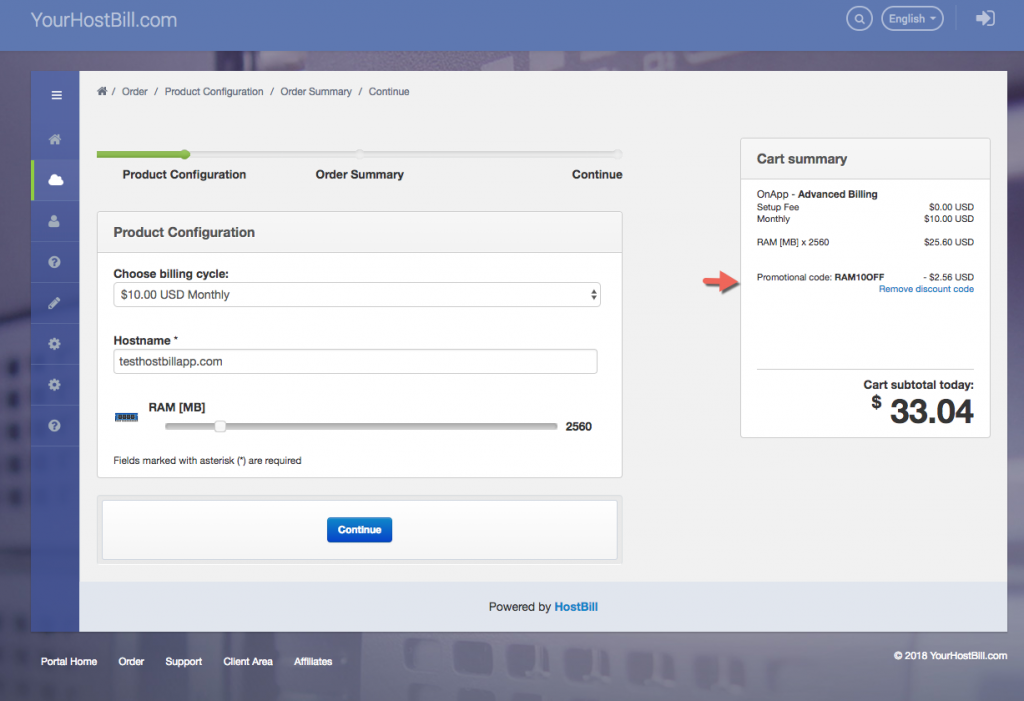1024x701 pixels.
Task: Click the $25.60 USD RAM price
Action: [948, 242]
